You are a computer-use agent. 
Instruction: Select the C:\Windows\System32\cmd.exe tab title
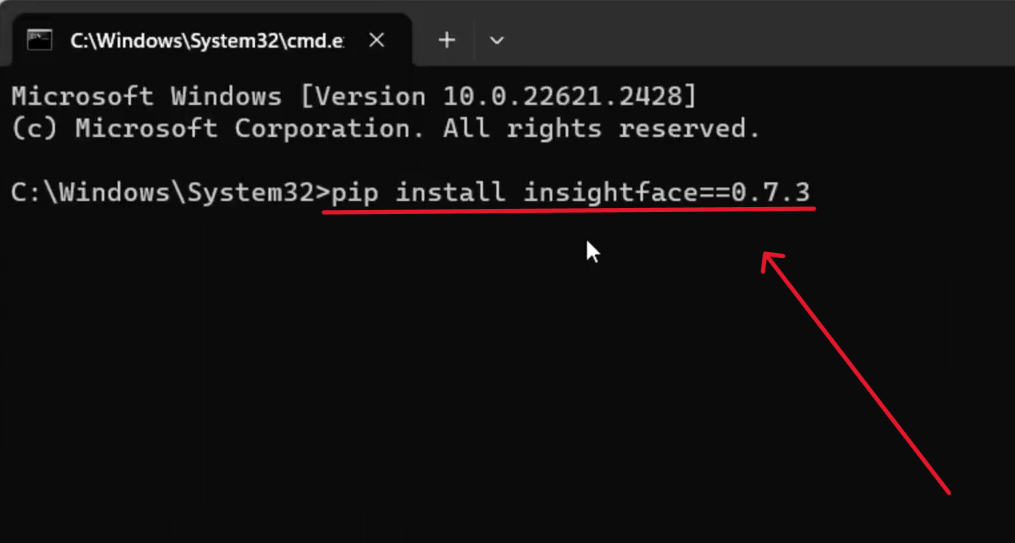[207, 41]
